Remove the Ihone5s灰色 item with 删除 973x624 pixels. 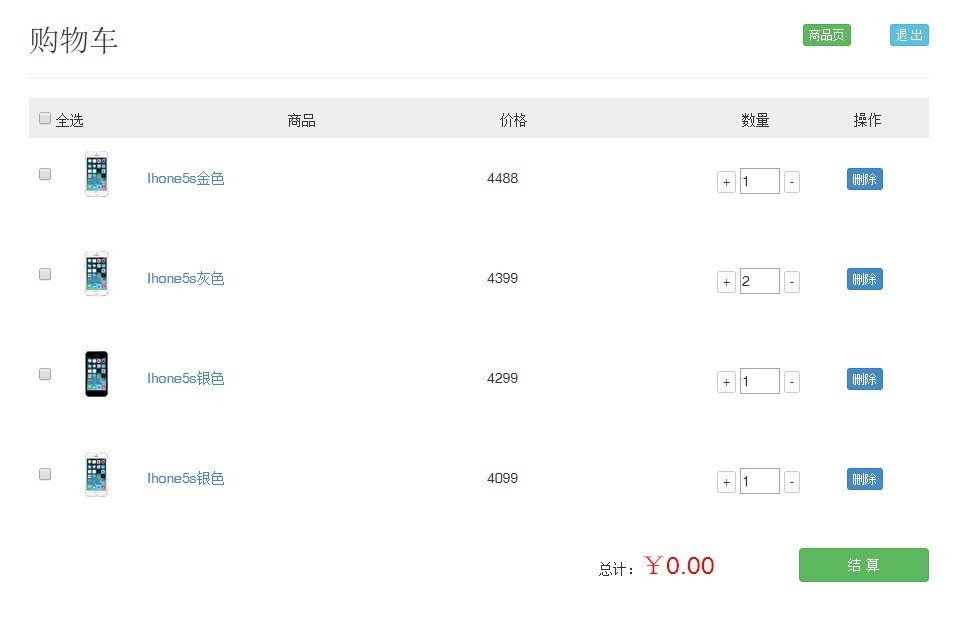click(864, 279)
